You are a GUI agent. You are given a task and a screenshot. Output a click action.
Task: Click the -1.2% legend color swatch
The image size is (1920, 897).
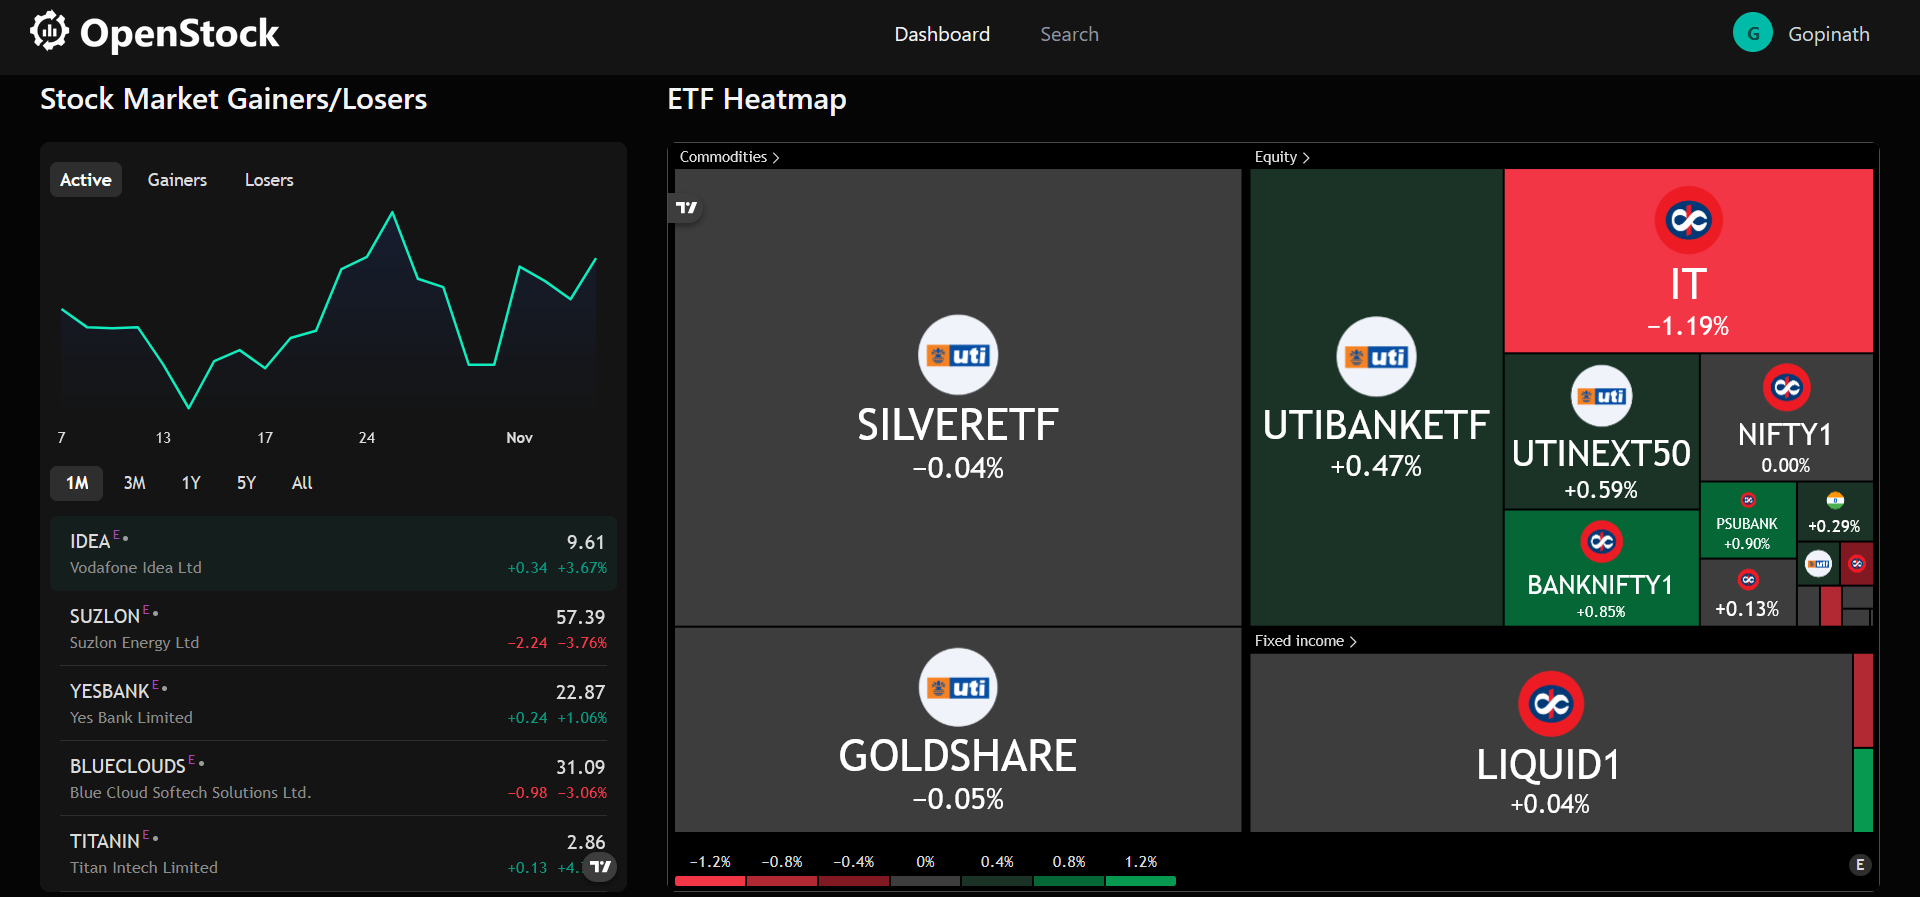710,881
